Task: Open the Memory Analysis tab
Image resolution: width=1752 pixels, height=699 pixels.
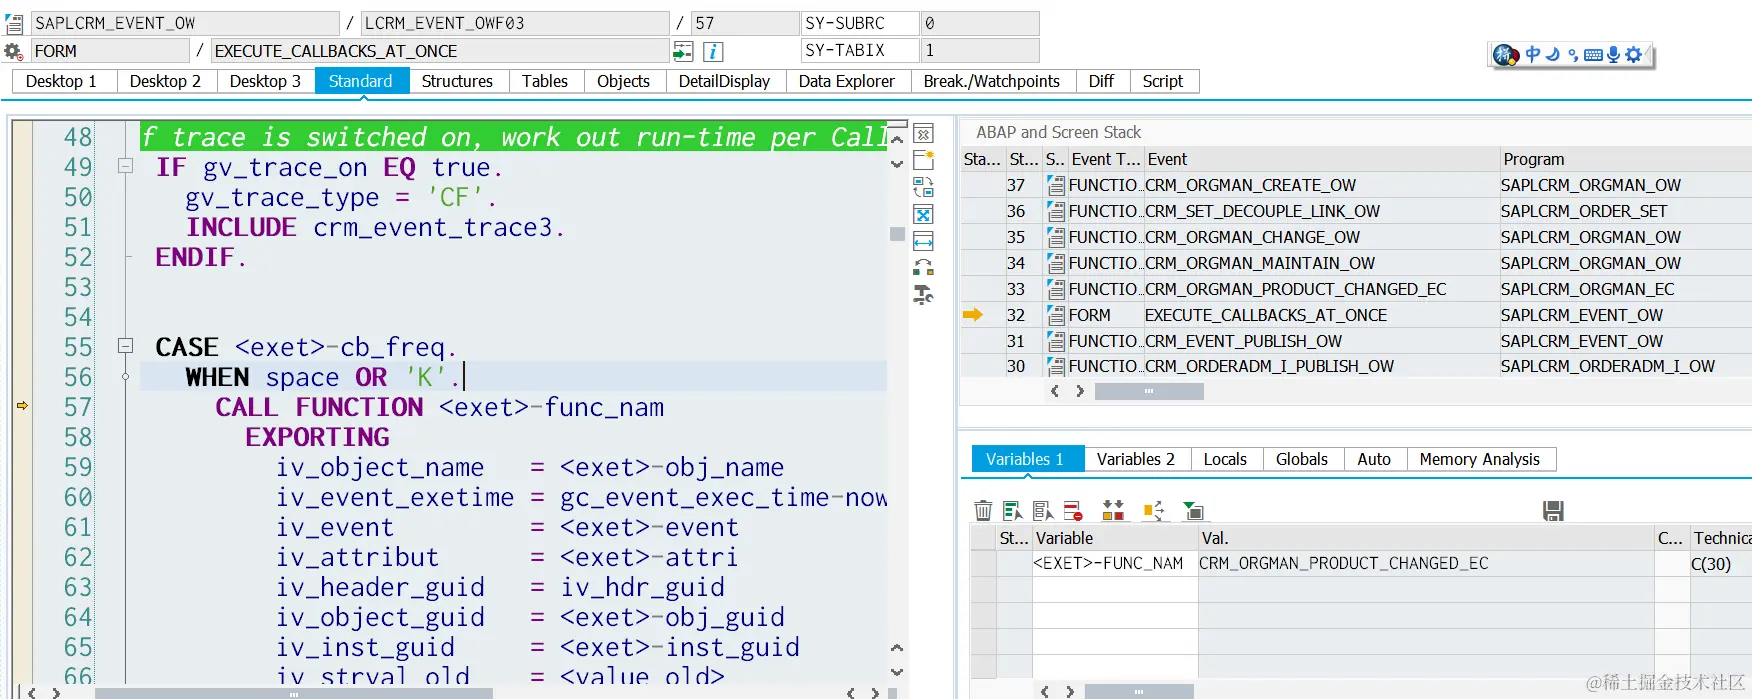Action: coord(1479,459)
